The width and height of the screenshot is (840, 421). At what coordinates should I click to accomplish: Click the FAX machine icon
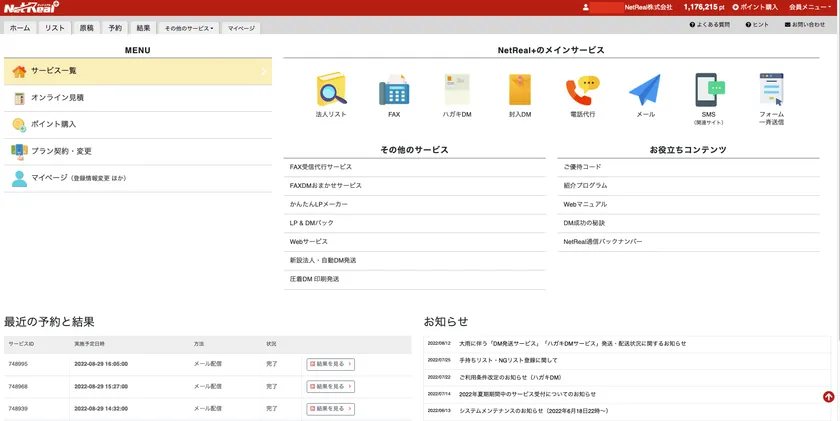(394, 91)
